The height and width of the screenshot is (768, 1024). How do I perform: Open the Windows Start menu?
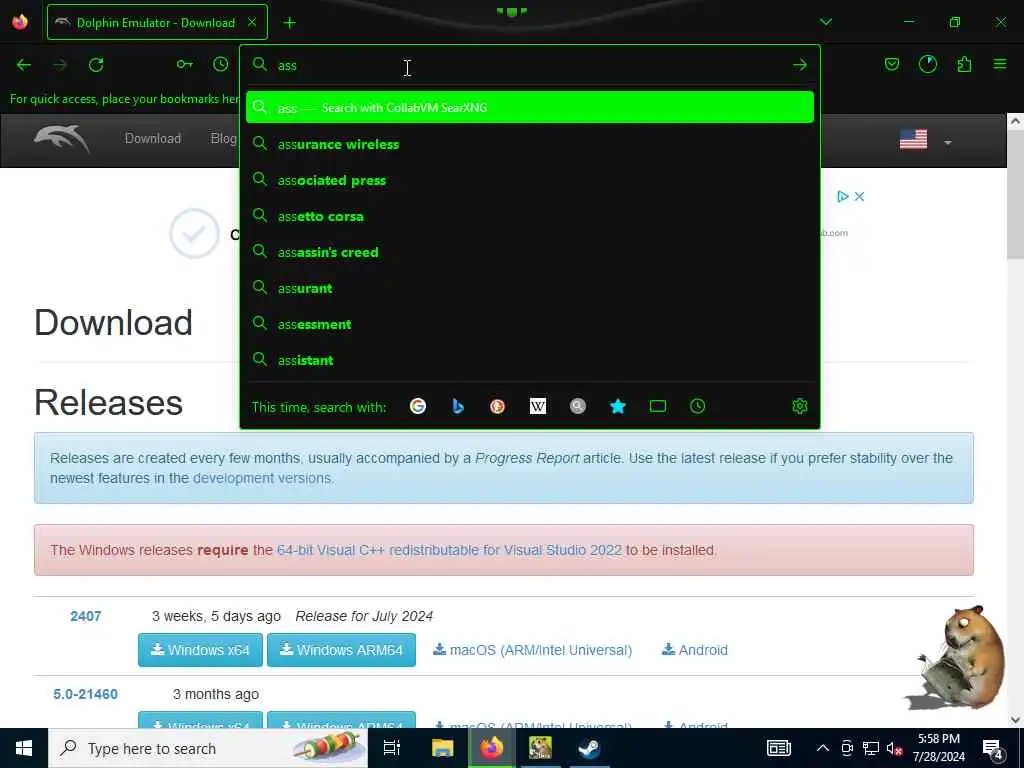[24, 748]
